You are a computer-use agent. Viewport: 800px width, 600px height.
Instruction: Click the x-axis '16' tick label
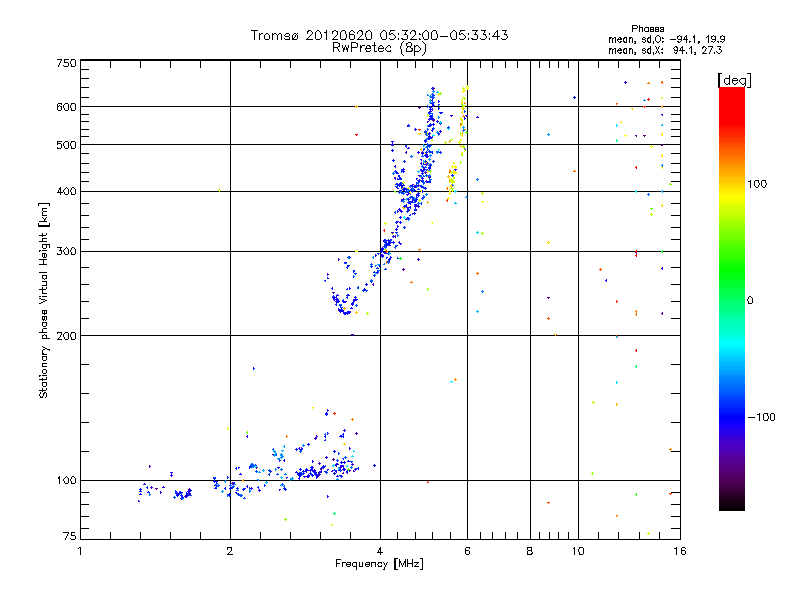click(x=680, y=551)
